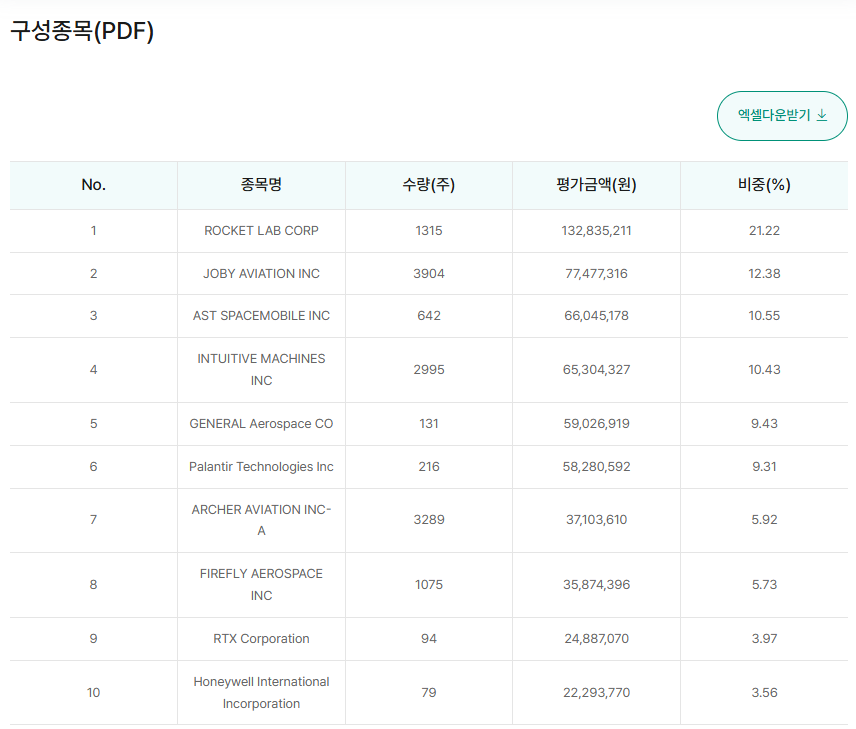Select ROCKET LAB CORP stock name
The image size is (856, 729).
tap(261, 230)
